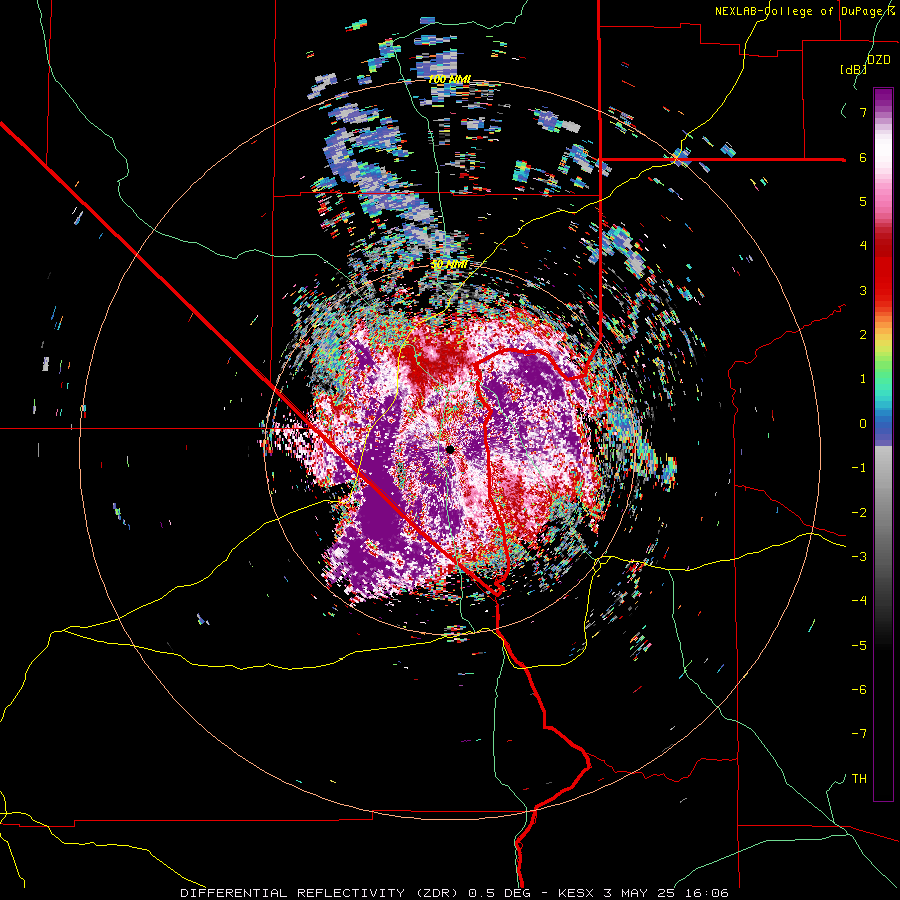Click the '0.5 DEG' elevation text

click(x=501, y=893)
